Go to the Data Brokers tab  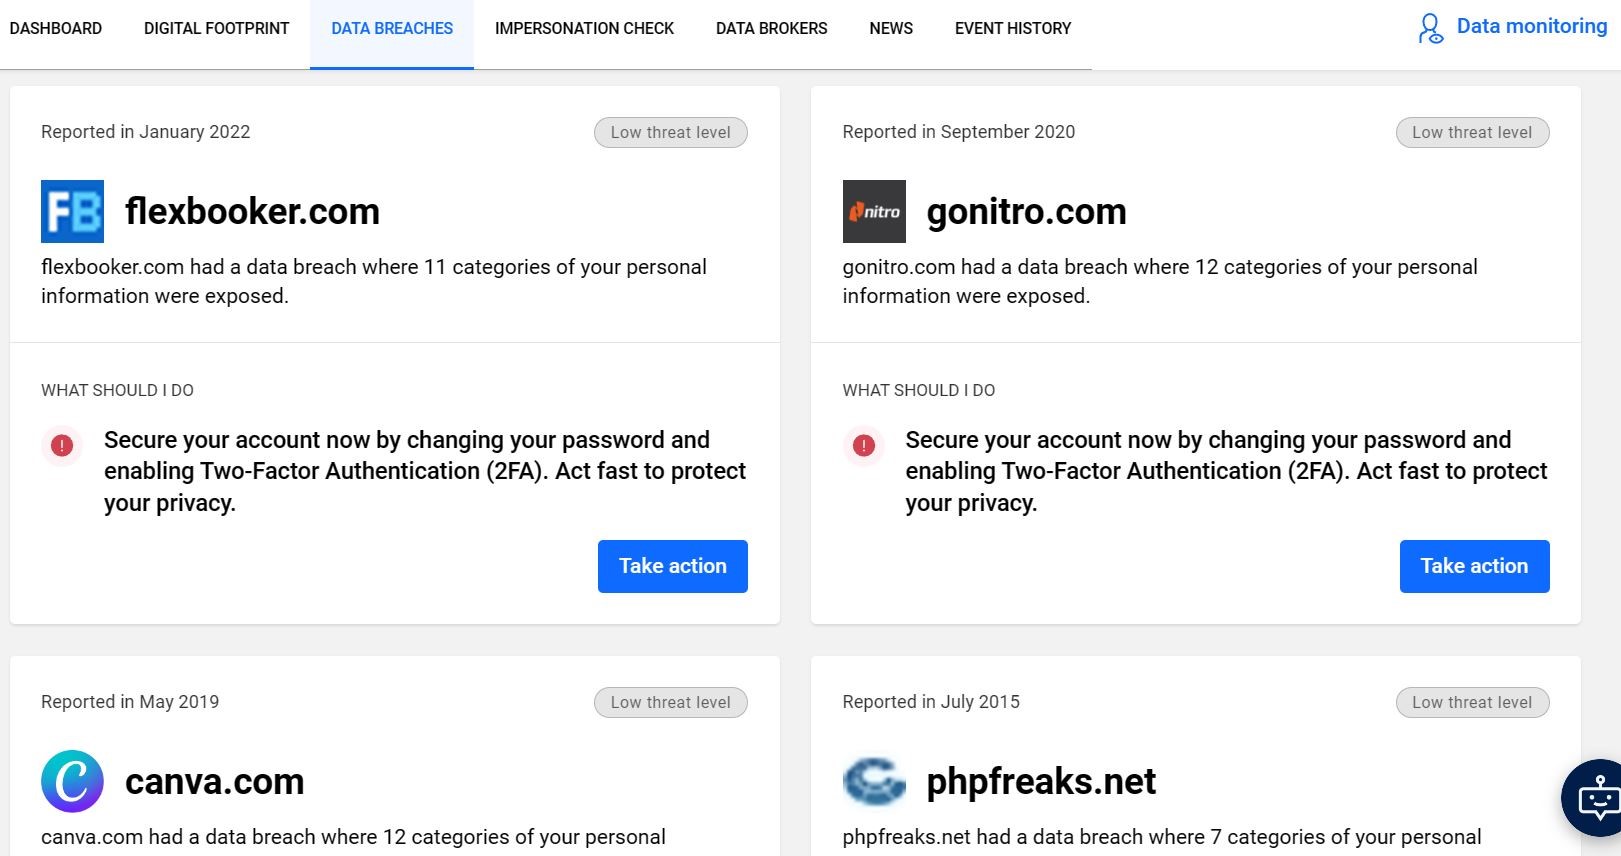pyautogui.click(x=771, y=28)
